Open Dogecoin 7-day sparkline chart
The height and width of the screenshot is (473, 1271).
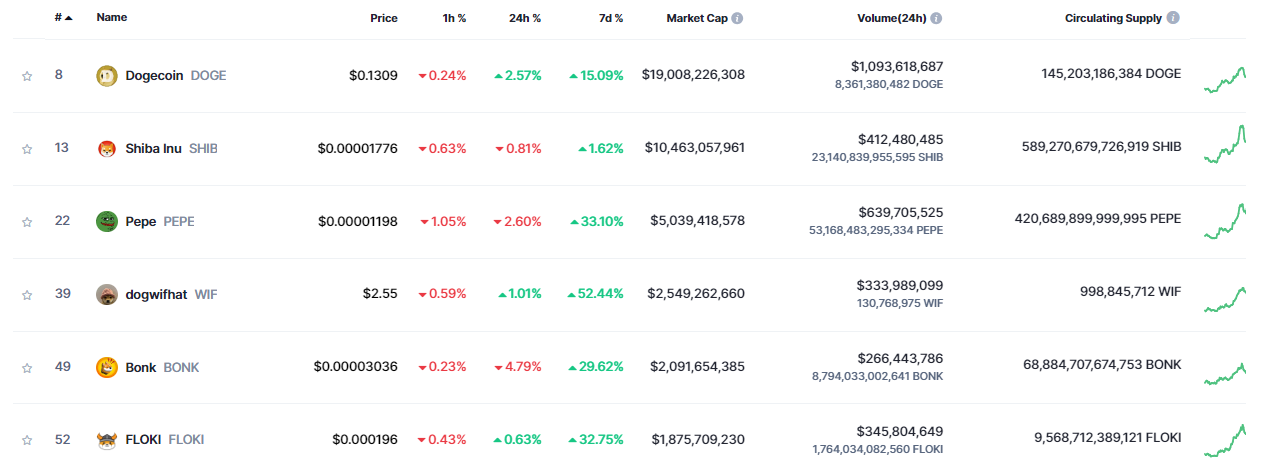tap(1225, 78)
